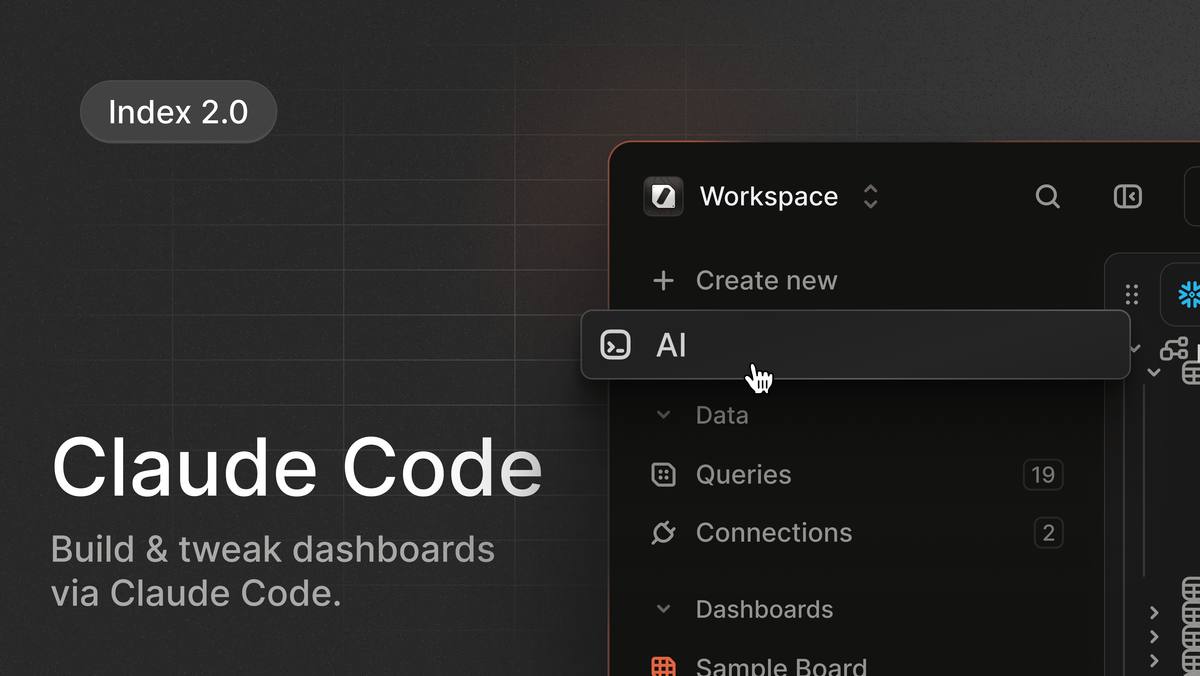Click the Index 2.0 badge
This screenshot has width=1200, height=676.
pyautogui.click(x=178, y=112)
